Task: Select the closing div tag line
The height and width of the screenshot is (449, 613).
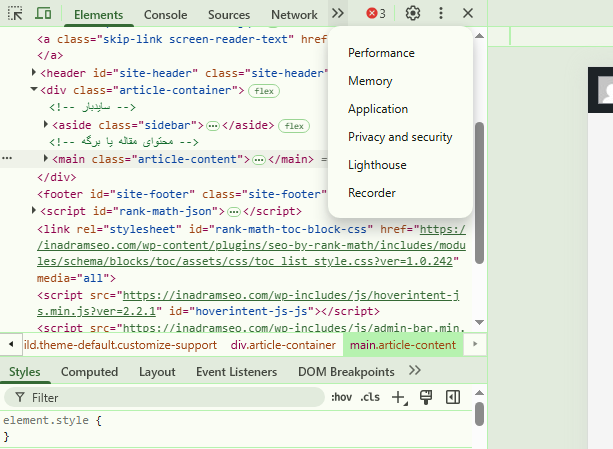Action: tap(57, 177)
